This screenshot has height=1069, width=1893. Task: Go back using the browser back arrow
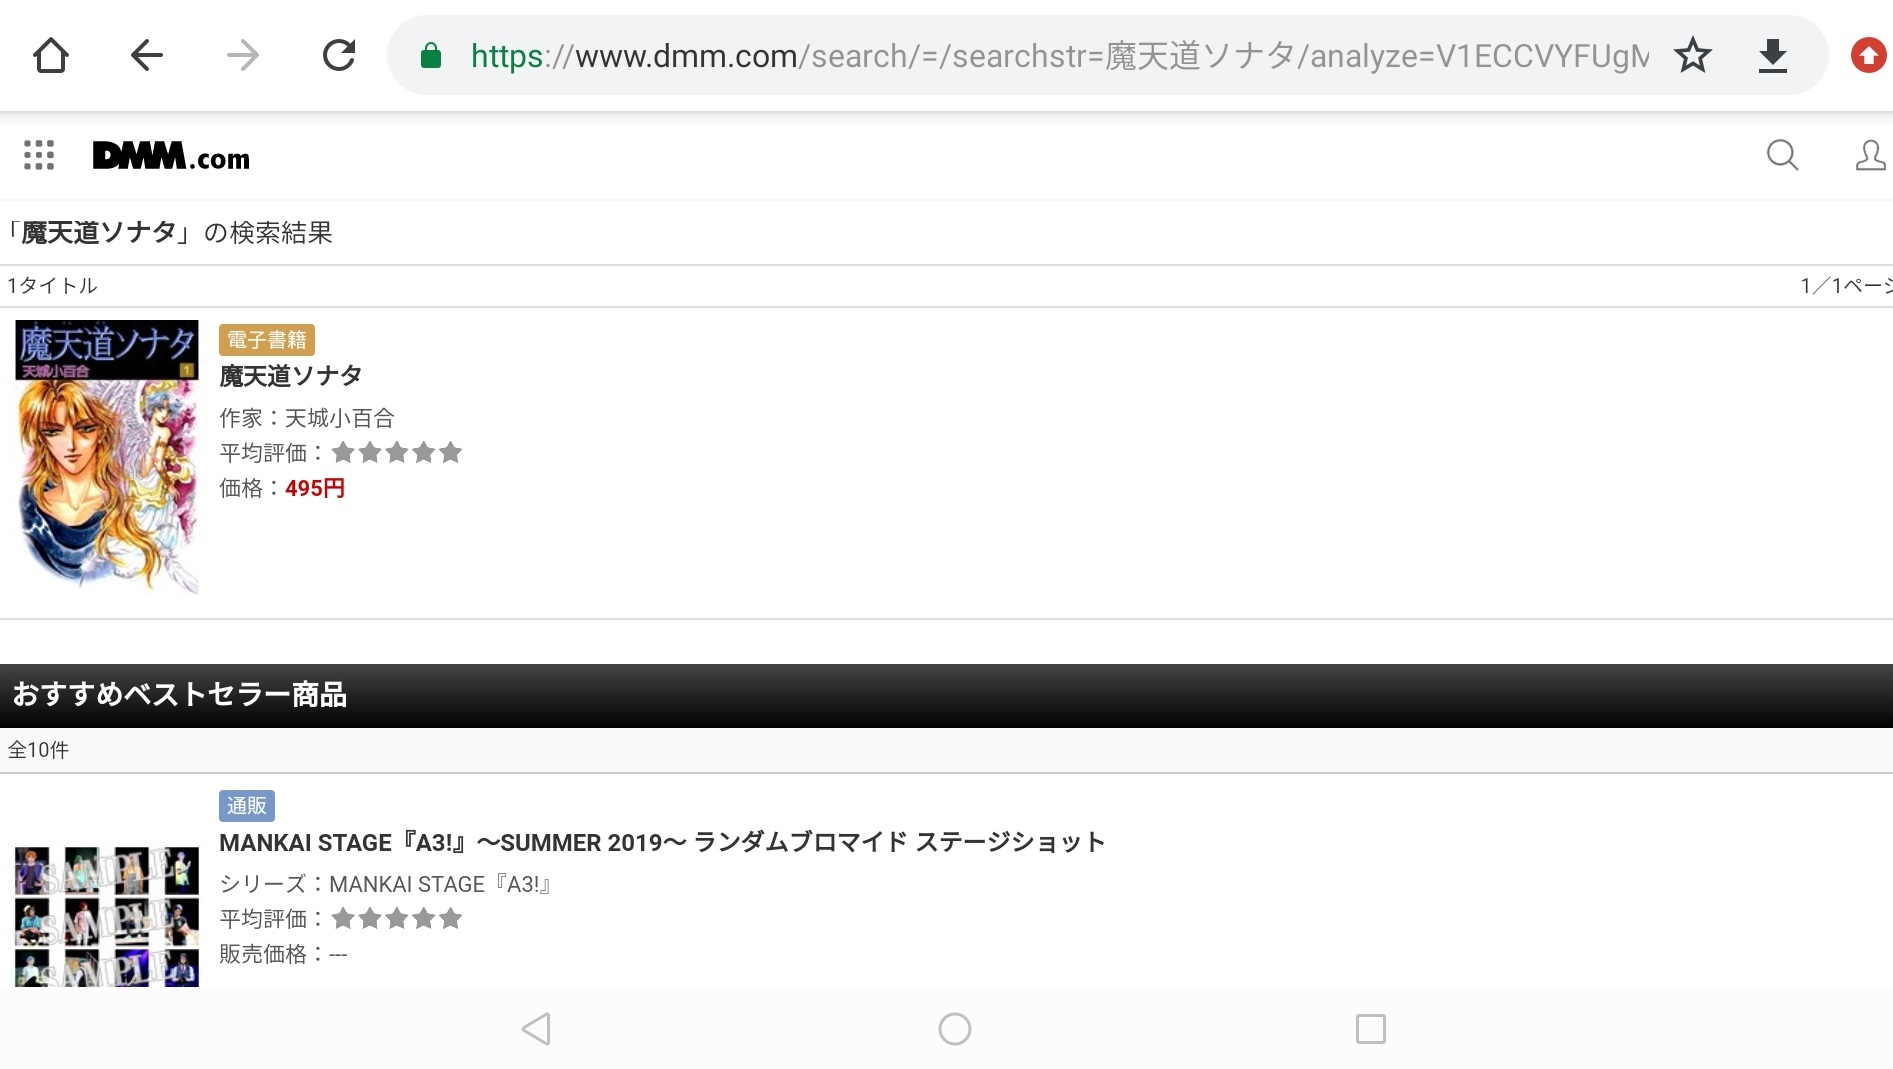(147, 55)
